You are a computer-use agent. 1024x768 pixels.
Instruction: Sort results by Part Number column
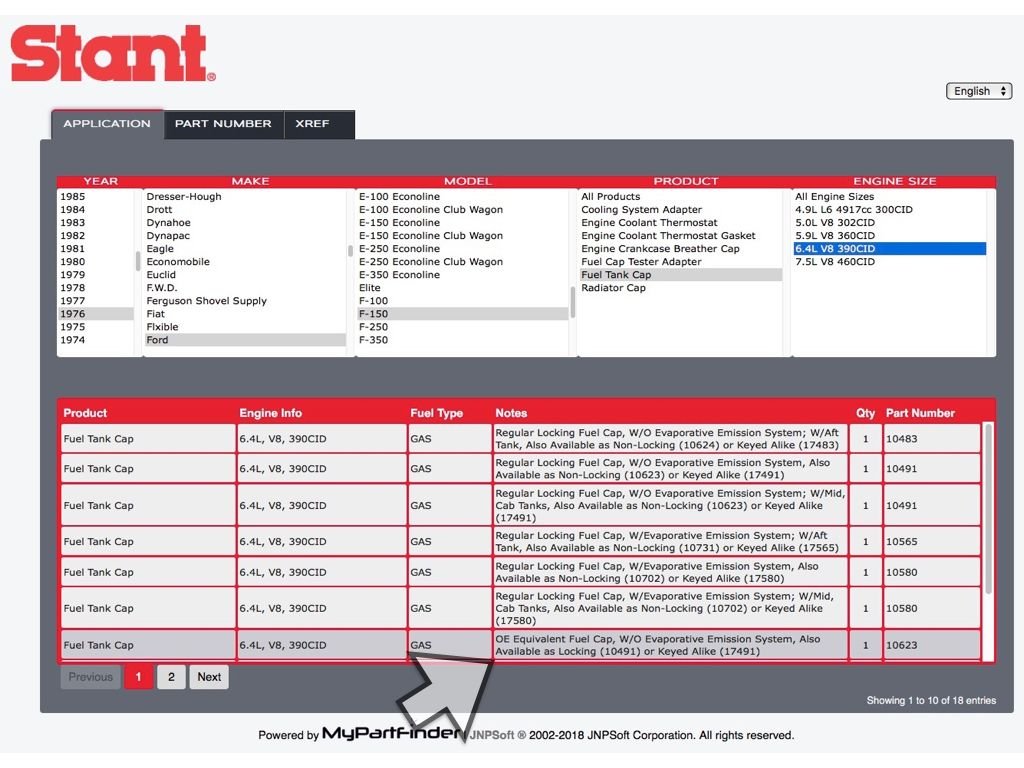click(x=919, y=413)
